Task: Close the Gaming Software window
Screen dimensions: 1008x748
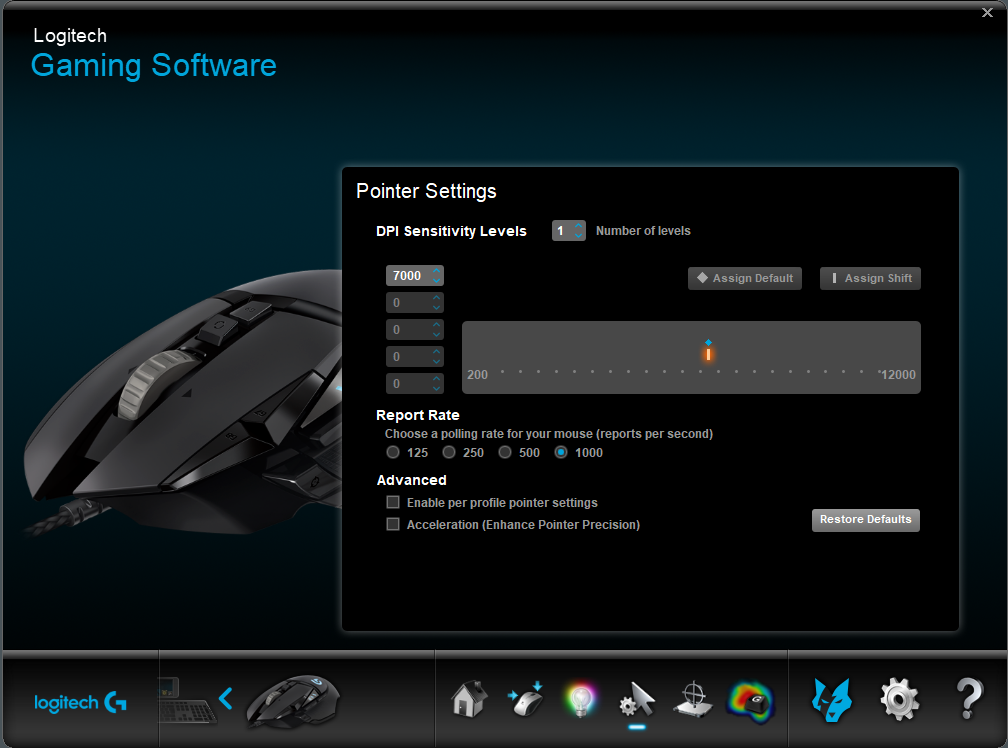Action: tap(987, 12)
